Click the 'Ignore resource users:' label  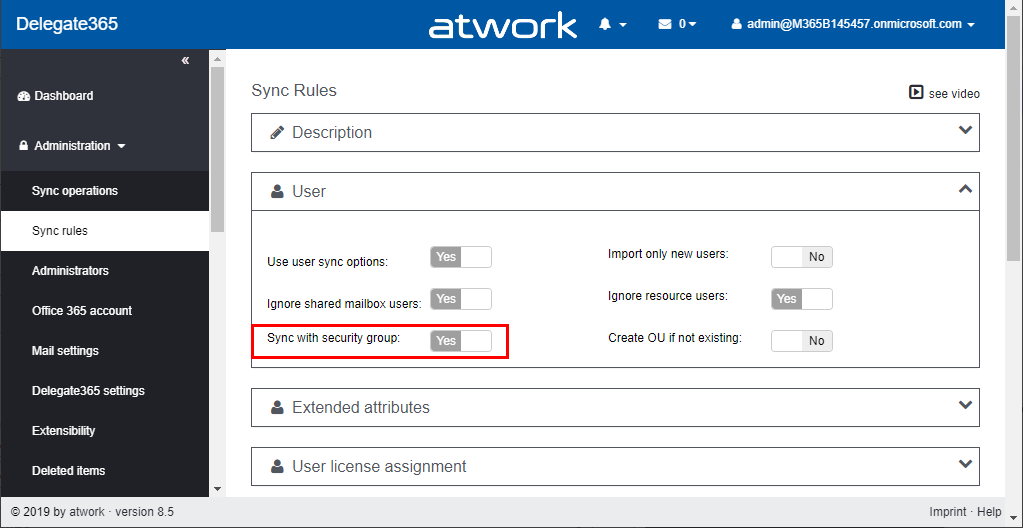667,296
